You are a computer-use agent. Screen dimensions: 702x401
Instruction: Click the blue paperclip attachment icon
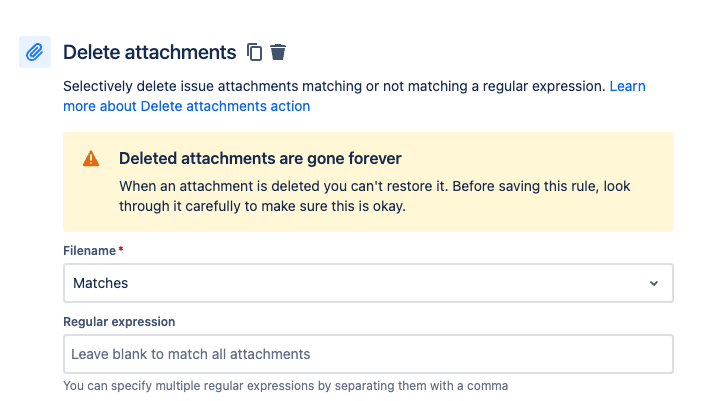click(35, 52)
